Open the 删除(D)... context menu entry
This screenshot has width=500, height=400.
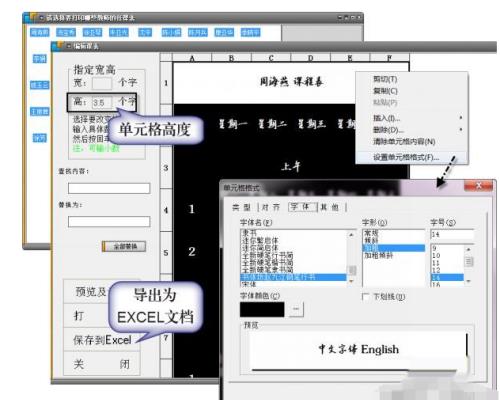[x=388, y=129]
